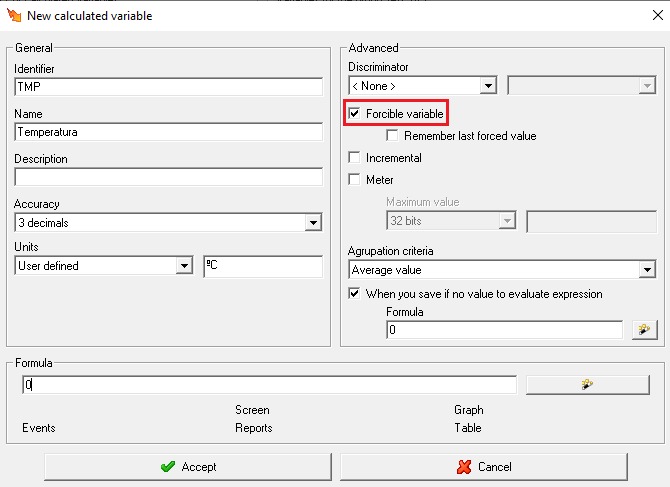Open the Discriminator dropdown

[488, 86]
